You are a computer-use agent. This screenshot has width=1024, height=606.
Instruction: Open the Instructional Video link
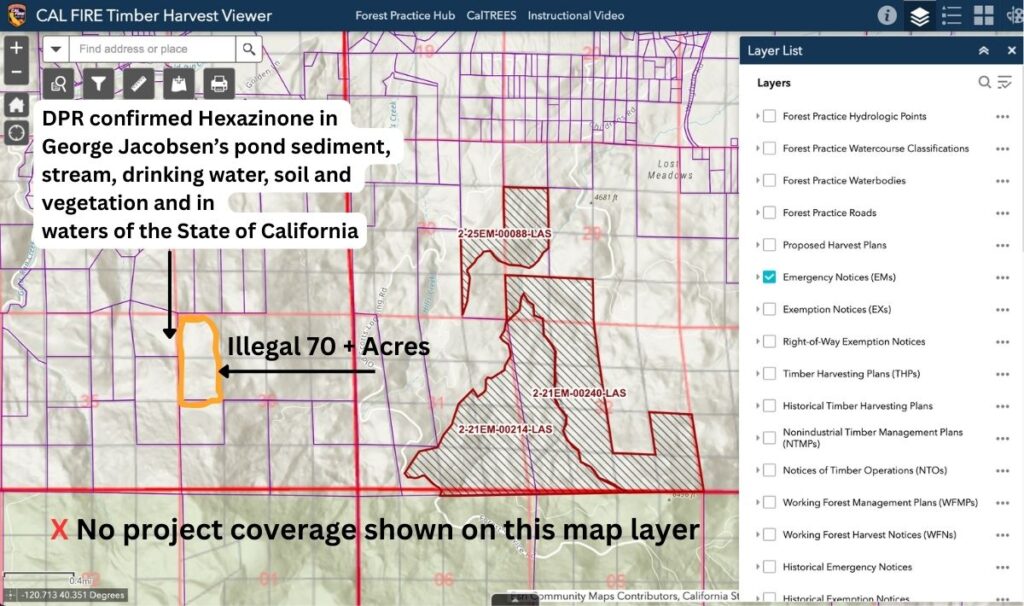(576, 16)
